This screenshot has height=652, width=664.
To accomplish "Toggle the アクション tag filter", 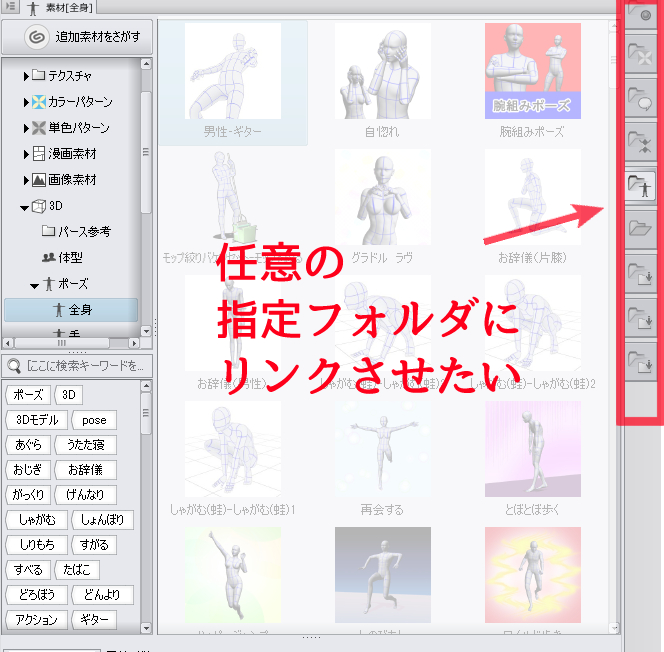I will click(x=37, y=620).
